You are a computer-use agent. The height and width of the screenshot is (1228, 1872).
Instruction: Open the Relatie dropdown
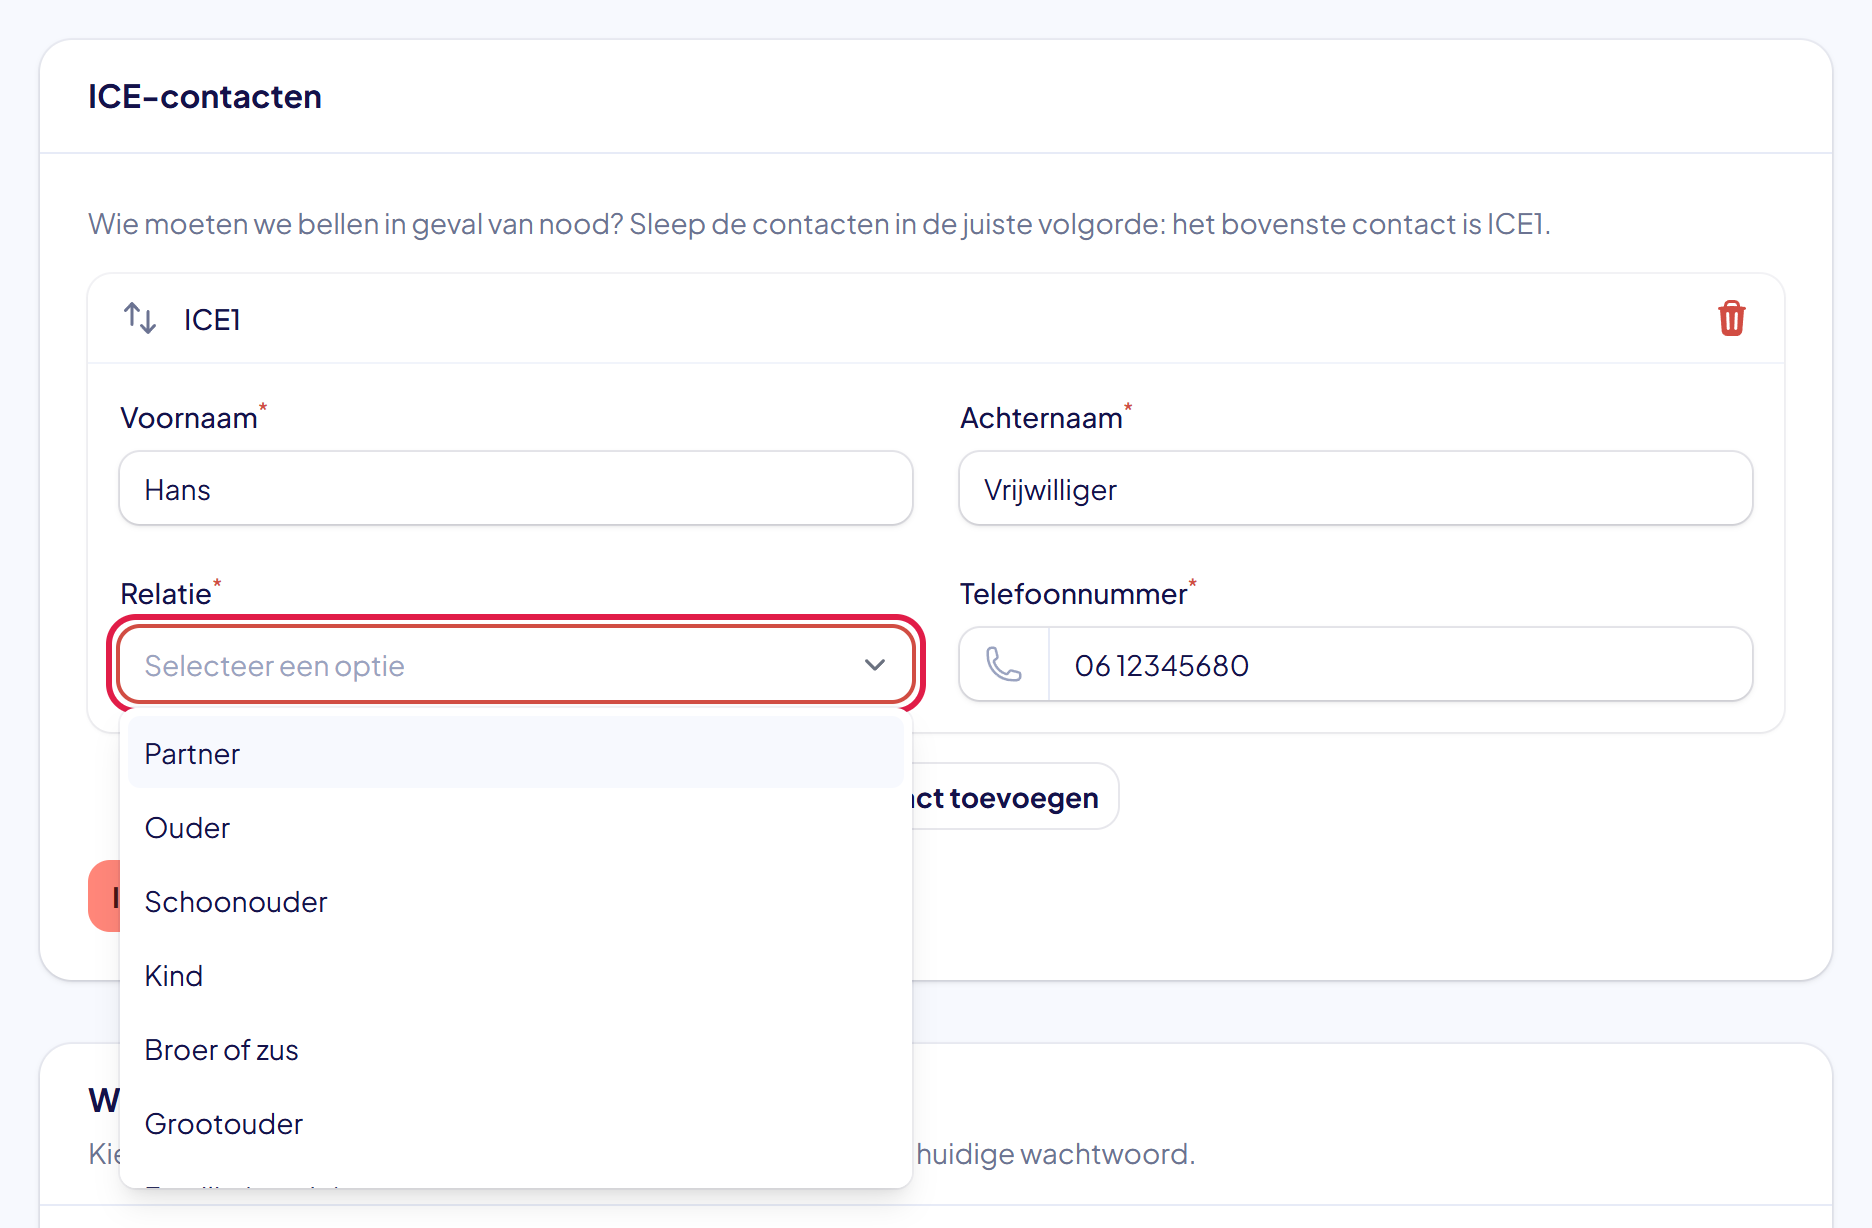(x=516, y=665)
